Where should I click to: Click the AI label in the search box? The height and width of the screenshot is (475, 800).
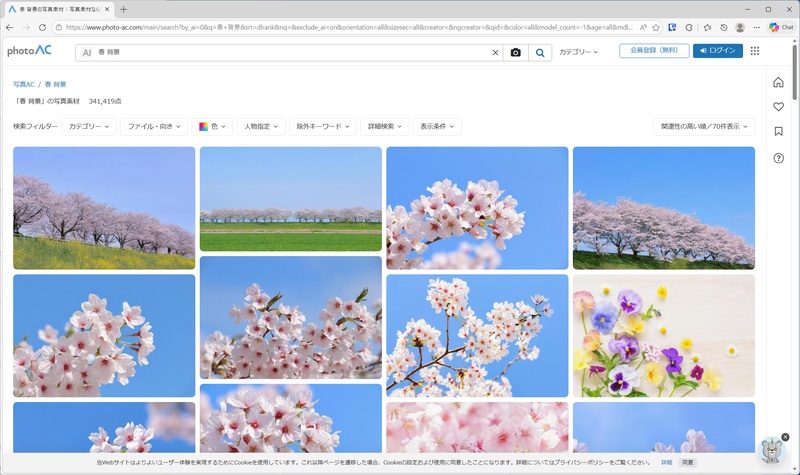[87, 53]
